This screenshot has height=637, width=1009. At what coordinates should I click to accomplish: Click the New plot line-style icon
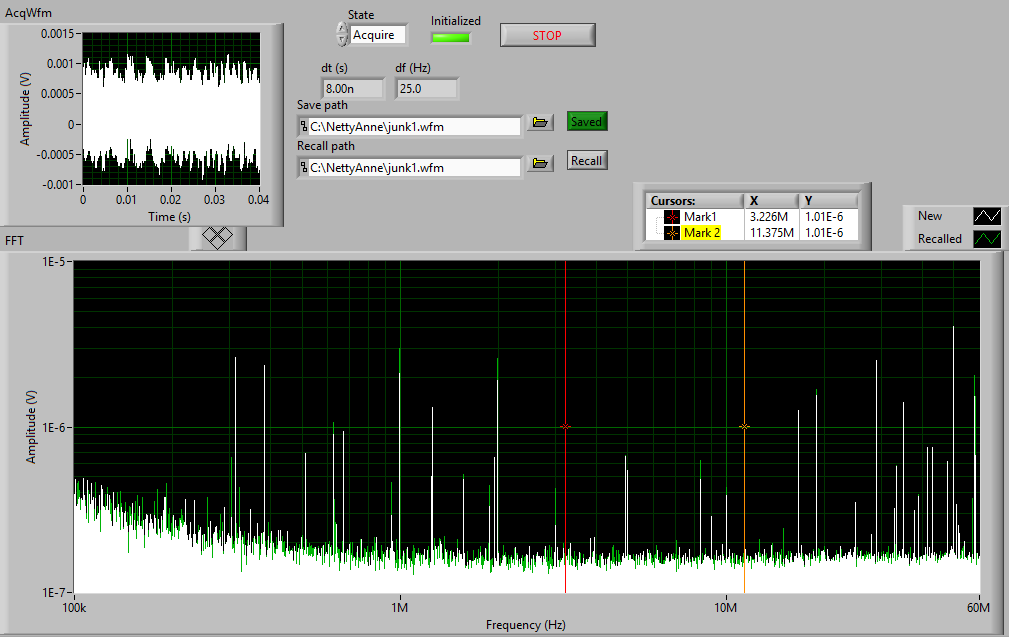(986, 216)
